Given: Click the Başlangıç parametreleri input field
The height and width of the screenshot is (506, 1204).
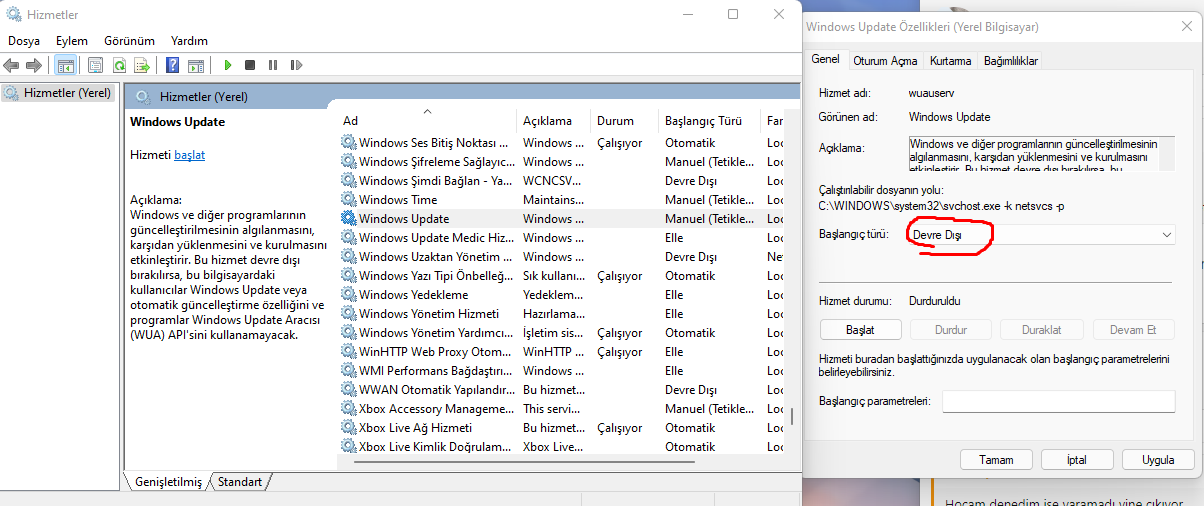Looking at the screenshot, I should pos(1058,401).
